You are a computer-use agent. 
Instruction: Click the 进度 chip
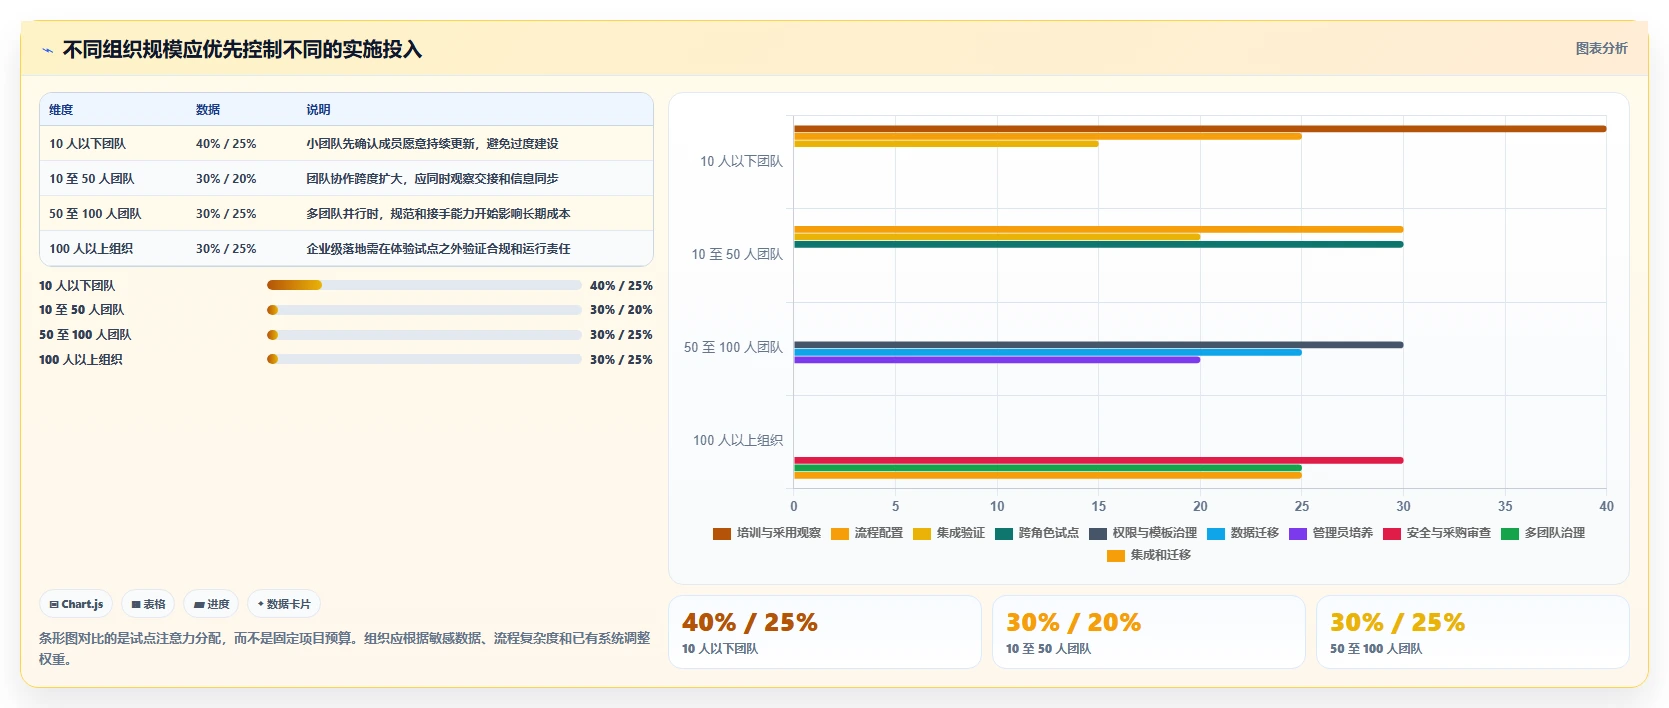(211, 604)
